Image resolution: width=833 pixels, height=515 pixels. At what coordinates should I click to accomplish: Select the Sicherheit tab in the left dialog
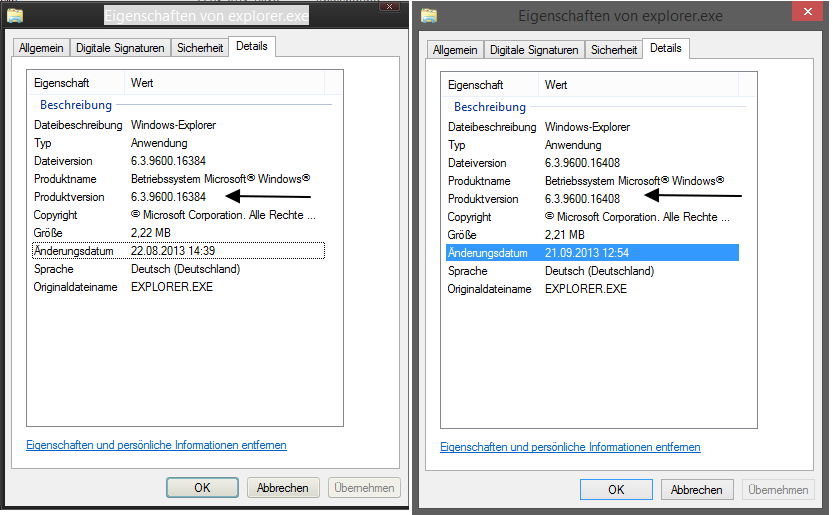coord(200,47)
